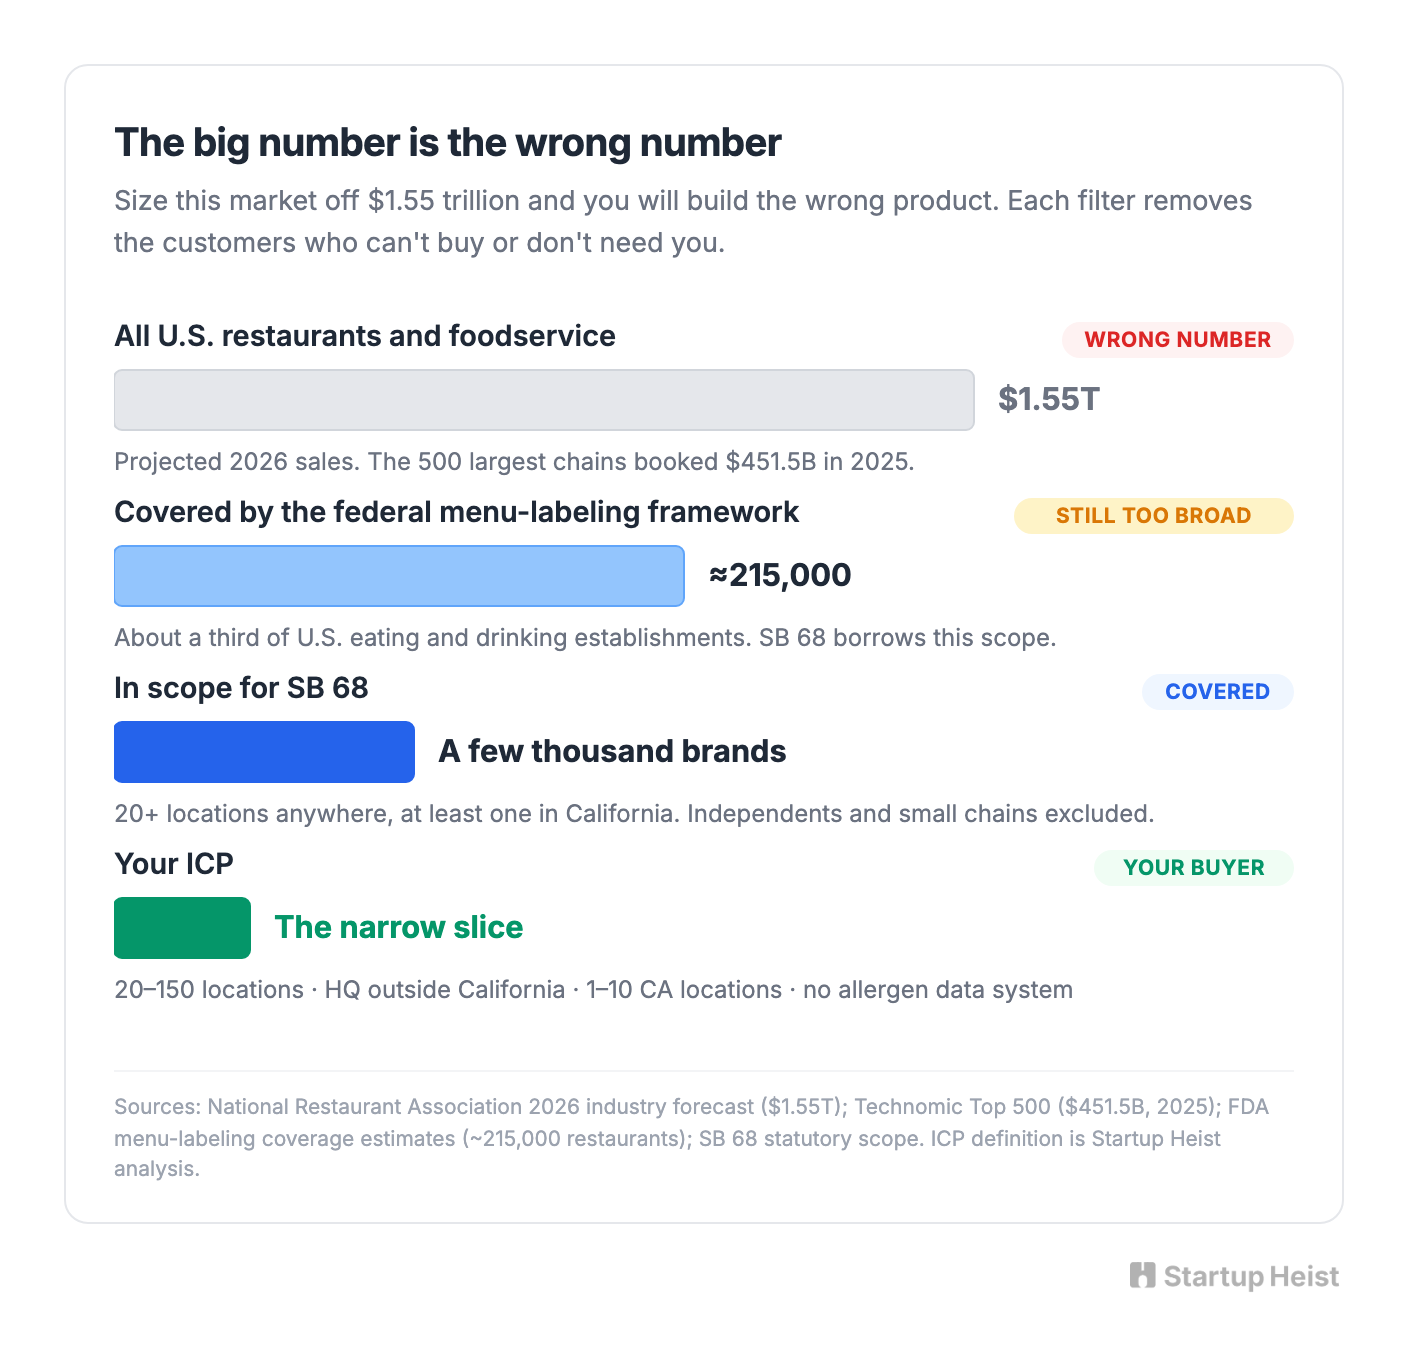Image resolution: width=1408 pixels, height=1362 pixels.
Task: Click the 'Your ICP' heading
Action: 174,864
